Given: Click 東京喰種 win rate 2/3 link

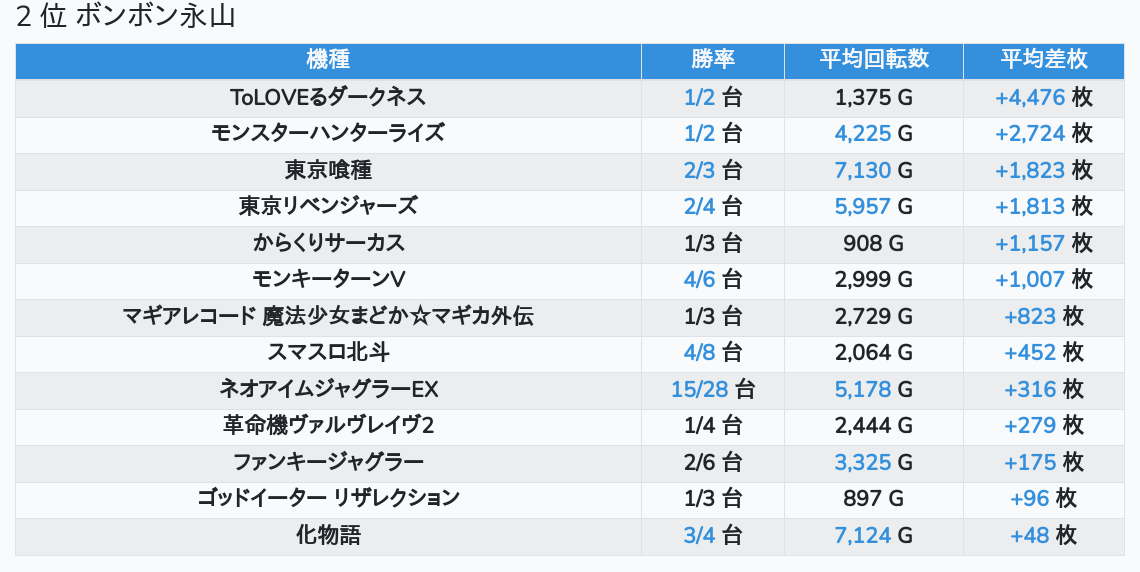Looking at the screenshot, I should coord(700,170).
